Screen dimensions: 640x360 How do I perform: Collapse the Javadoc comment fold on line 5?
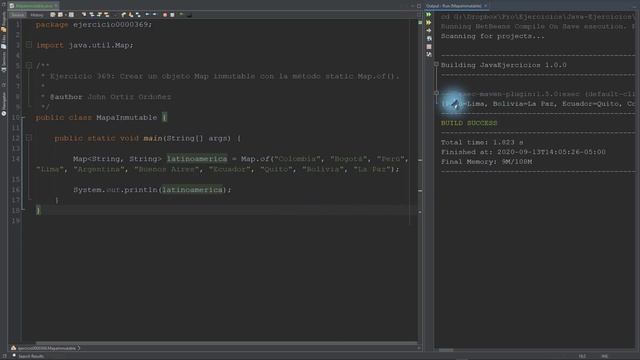click(x=29, y=65)
